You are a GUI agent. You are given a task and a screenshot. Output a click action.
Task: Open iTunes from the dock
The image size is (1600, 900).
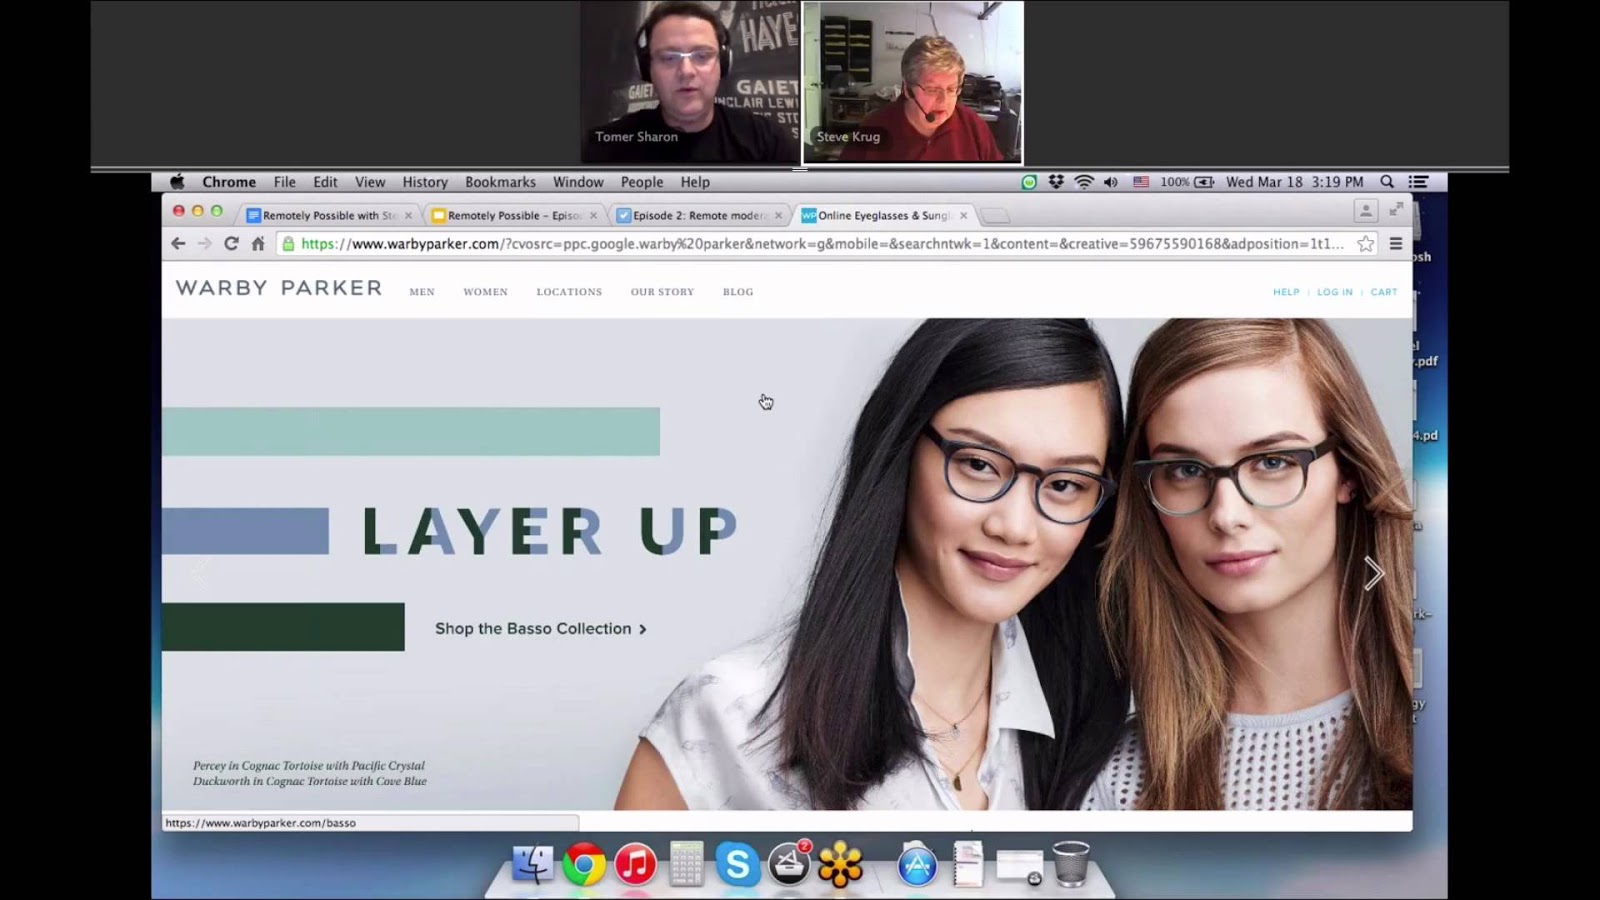(635, 864)
